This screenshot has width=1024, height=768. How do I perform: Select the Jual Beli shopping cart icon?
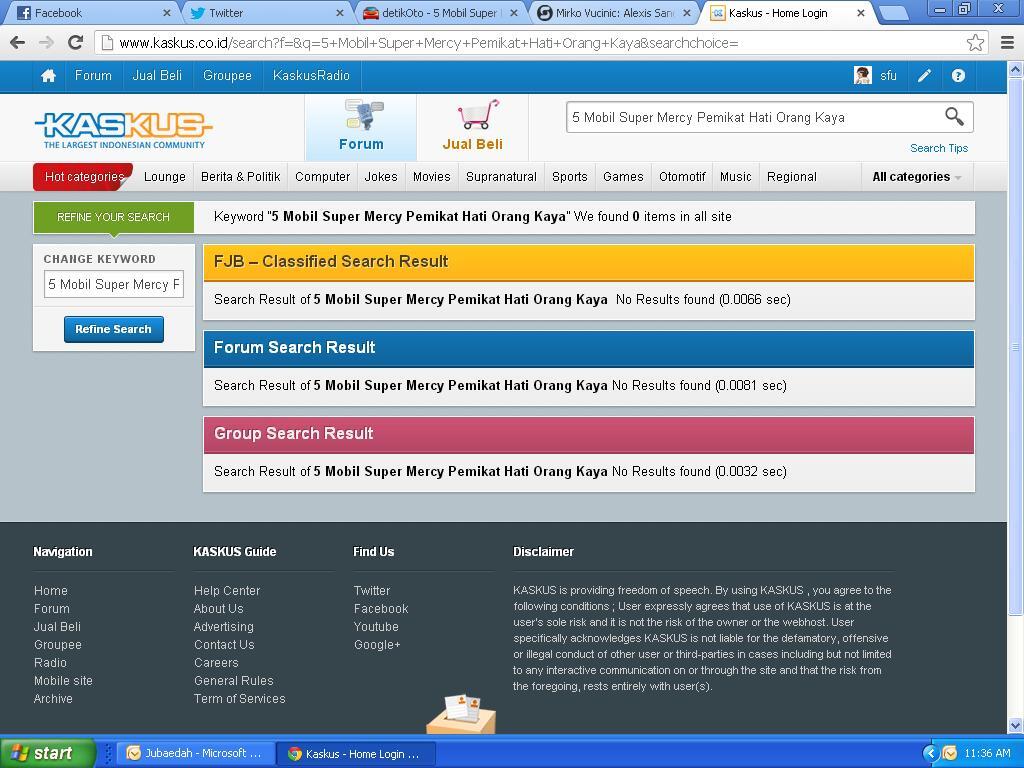[x=472, y=127]
